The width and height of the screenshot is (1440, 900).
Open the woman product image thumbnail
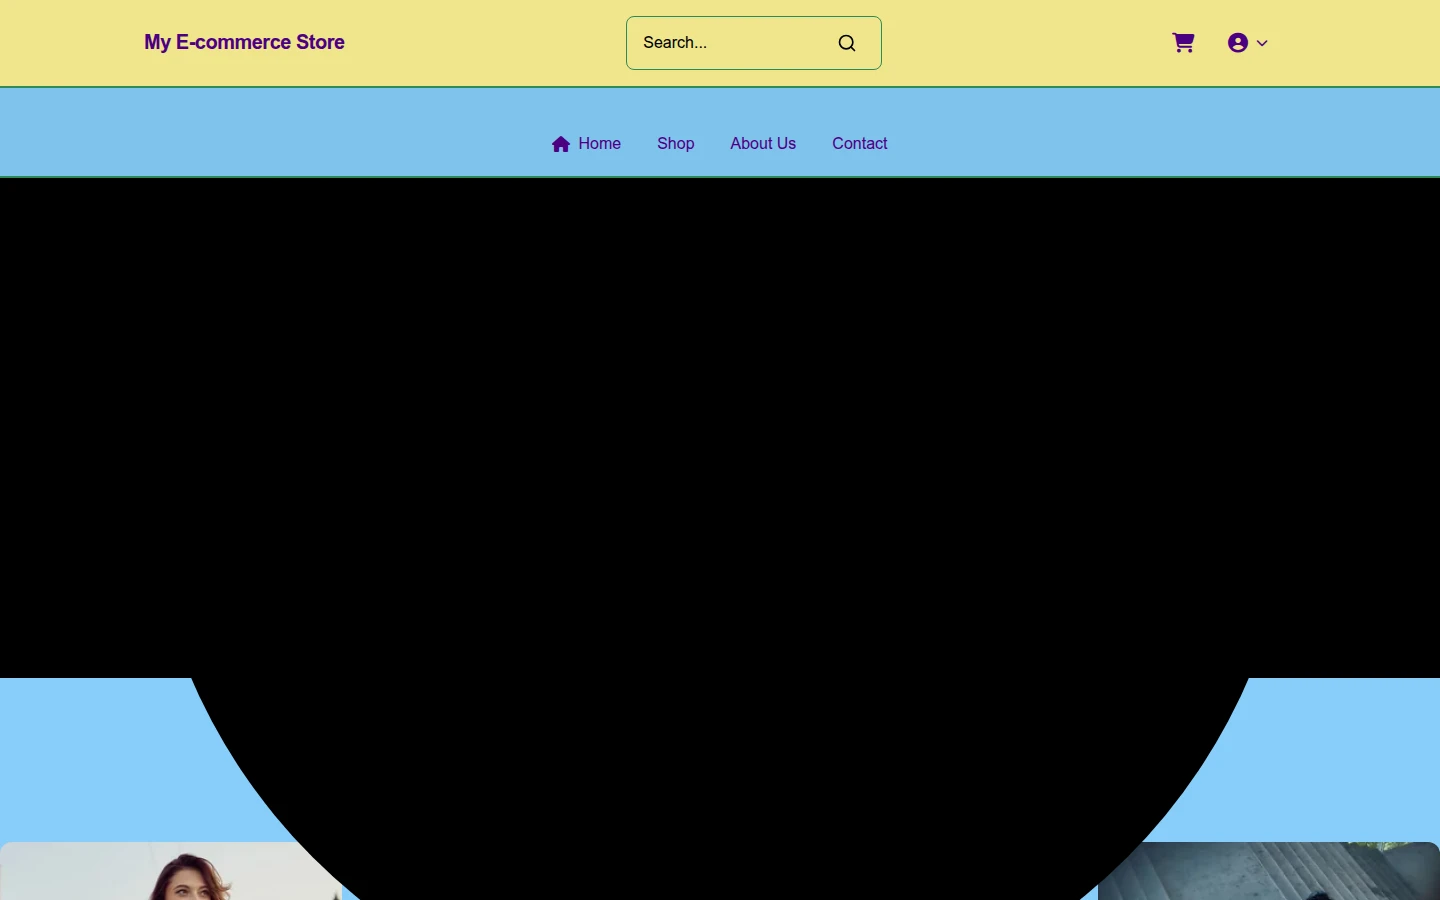point(170,871)
